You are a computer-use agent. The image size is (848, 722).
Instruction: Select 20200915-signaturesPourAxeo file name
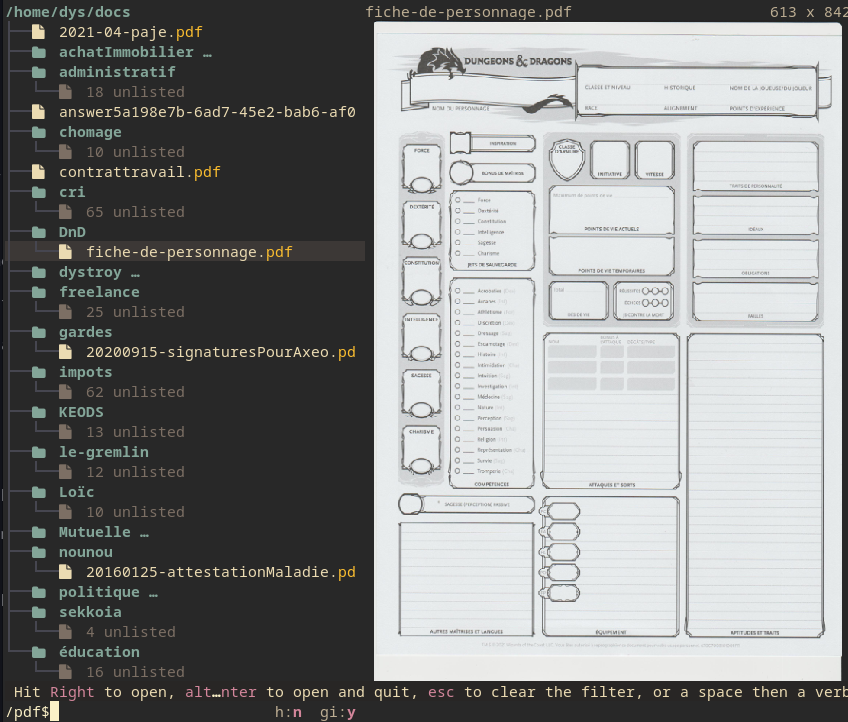click(x=221, y=352)
